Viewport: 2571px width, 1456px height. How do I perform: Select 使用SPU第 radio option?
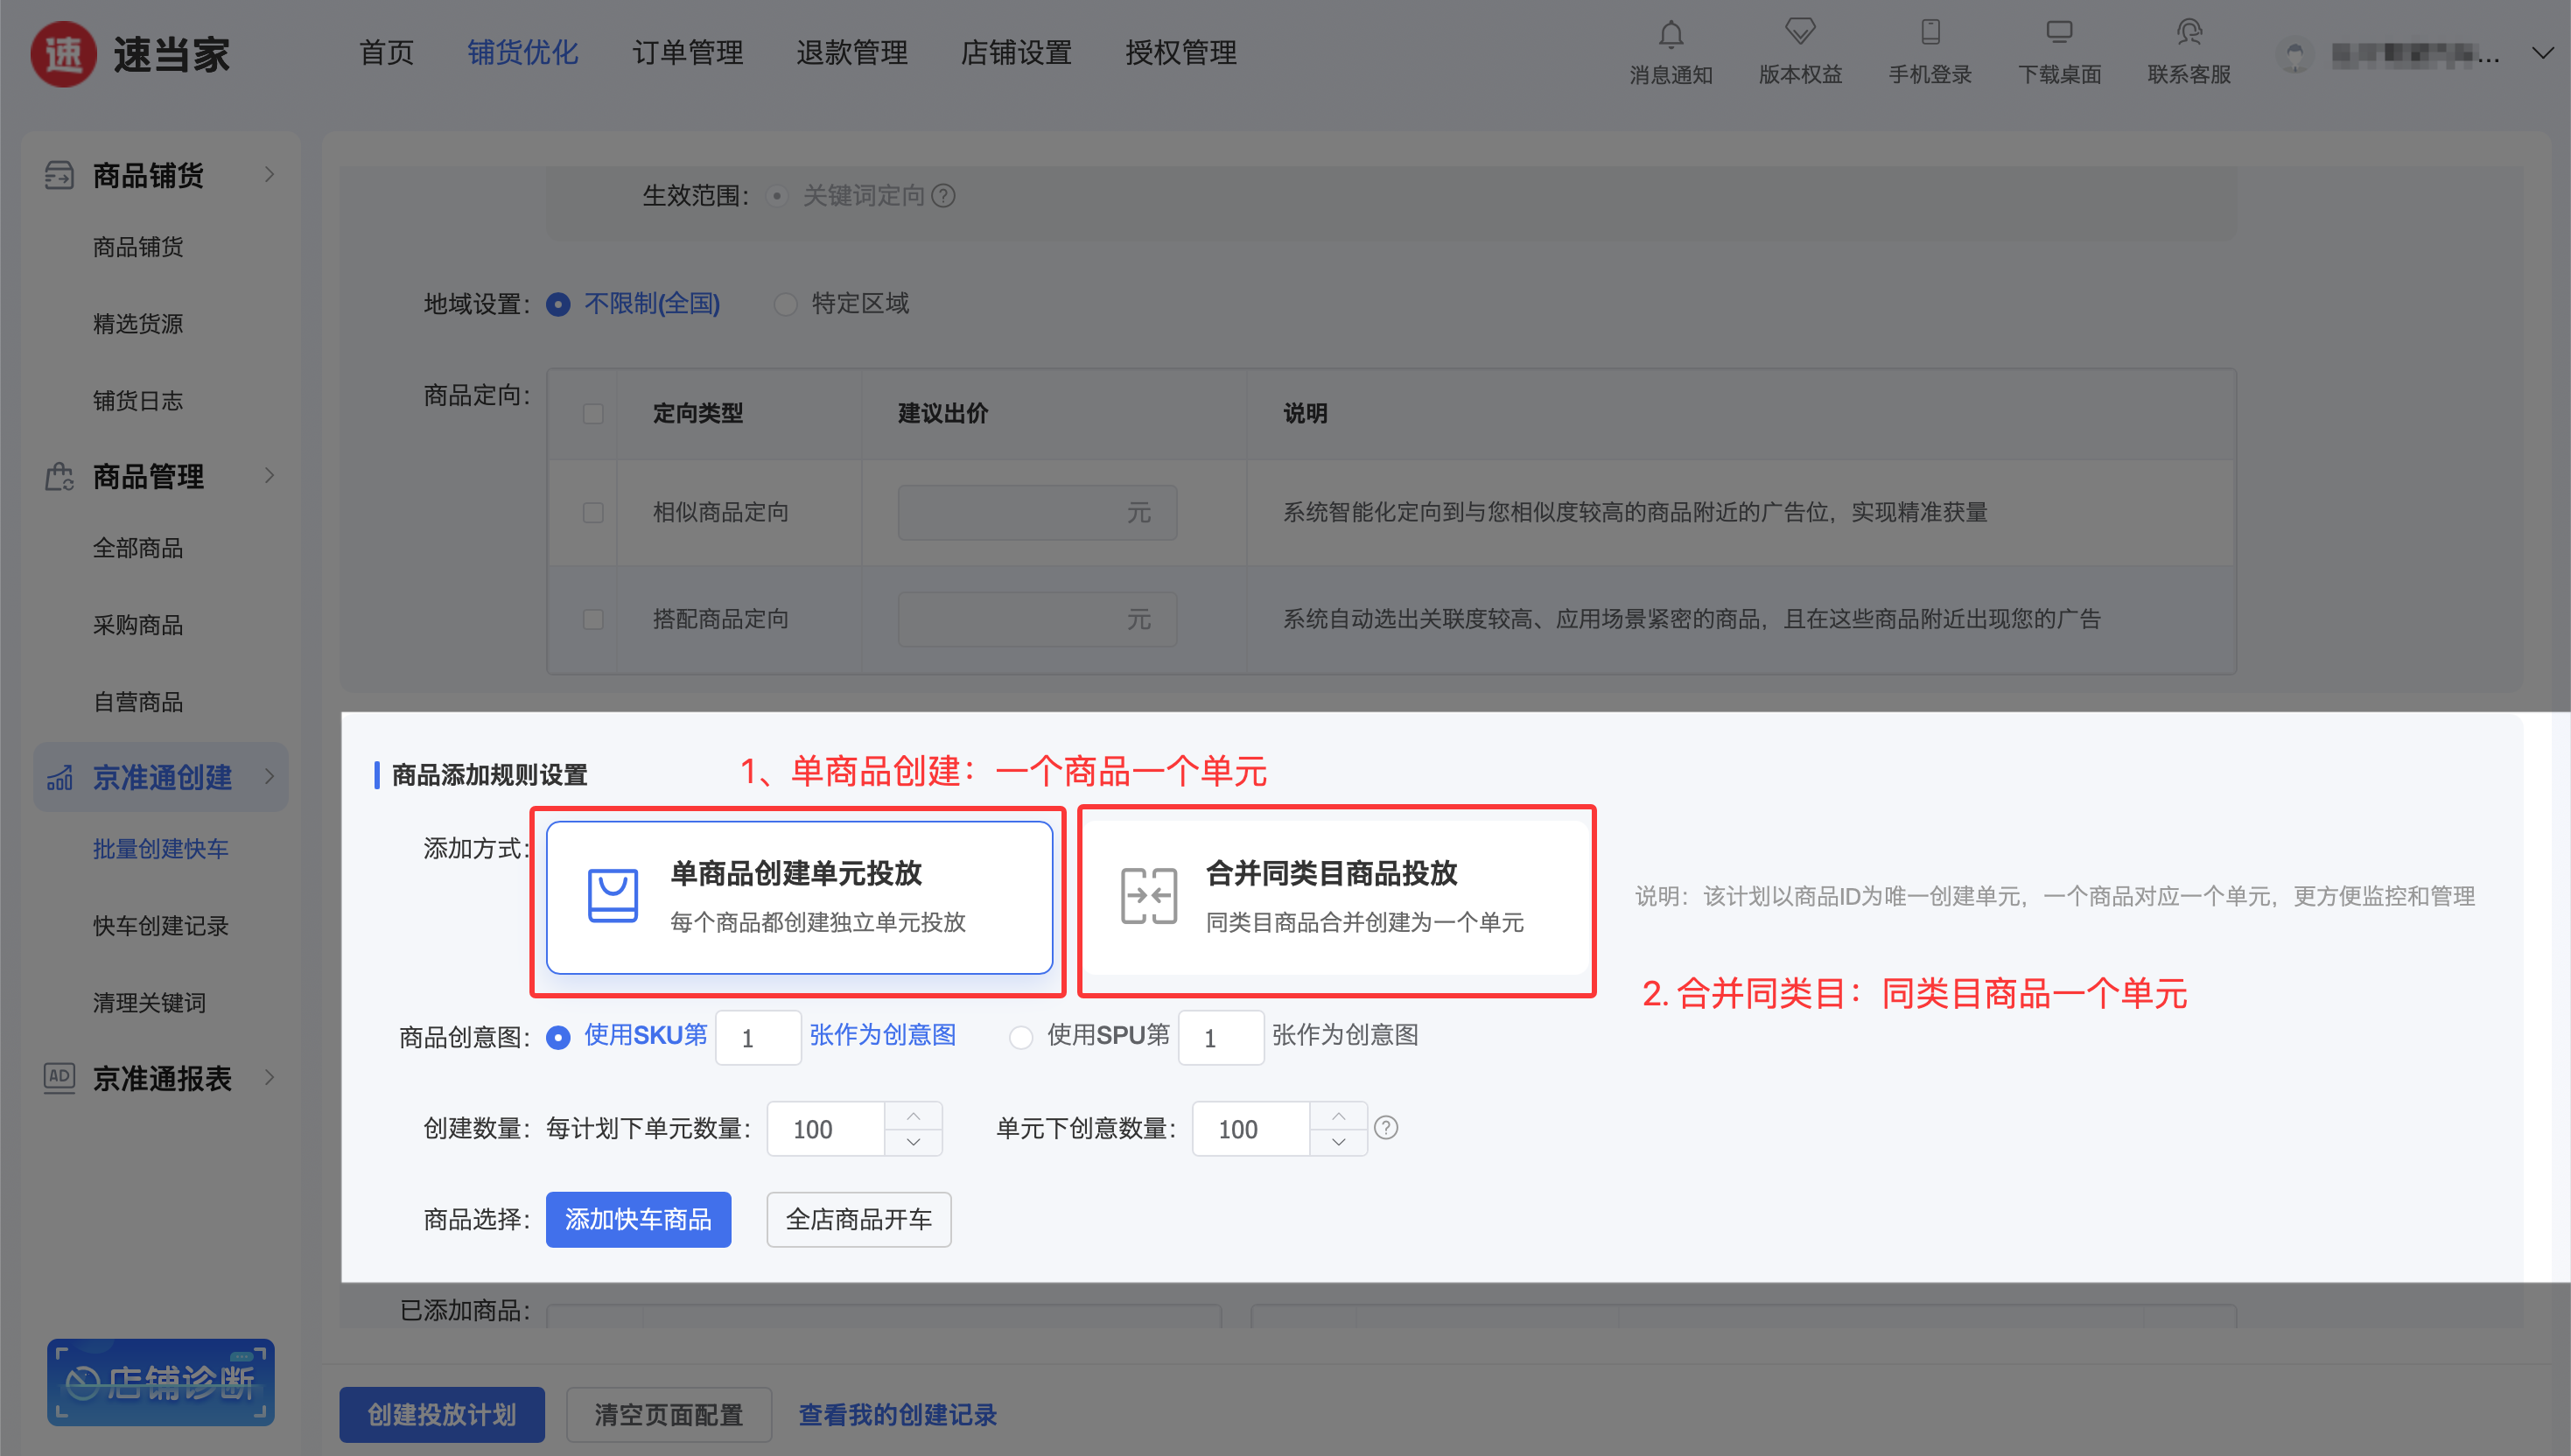(x=1020, y=1037)
